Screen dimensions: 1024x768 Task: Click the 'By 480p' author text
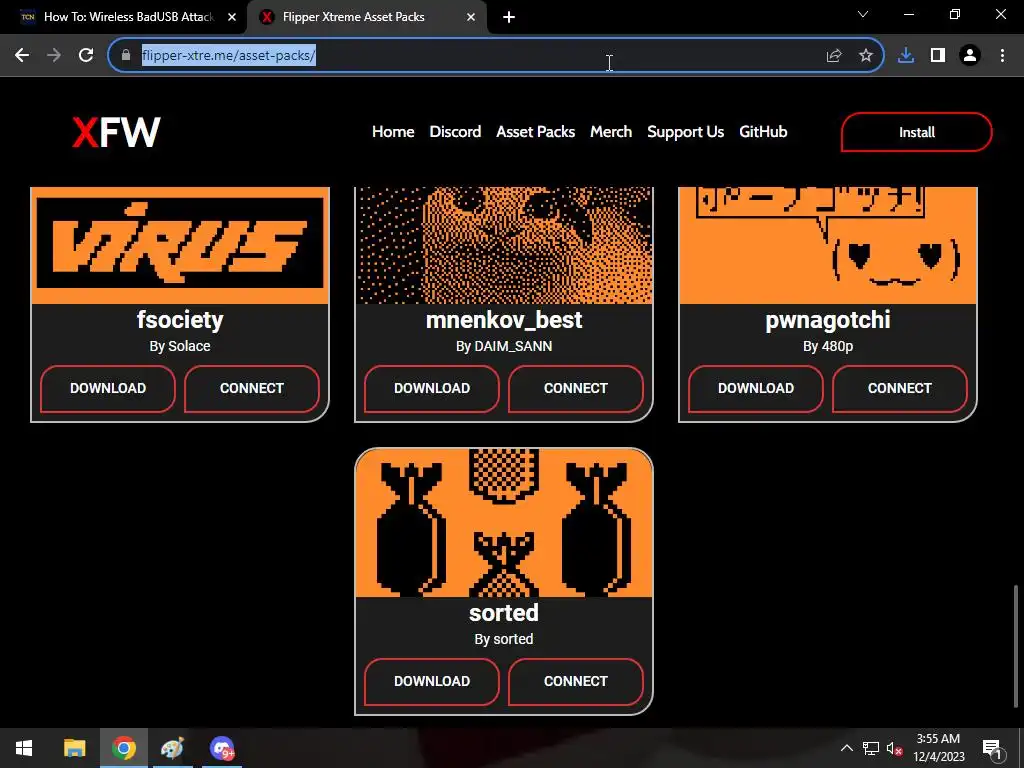[x=828, y=346]
